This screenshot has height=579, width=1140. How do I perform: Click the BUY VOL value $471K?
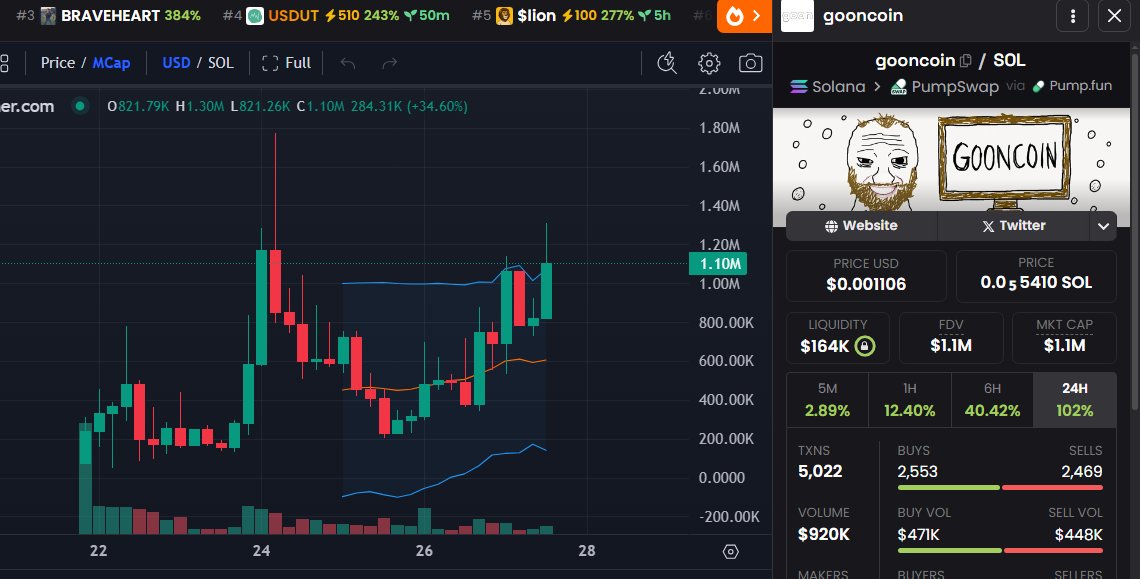click(x=918, y=535)
